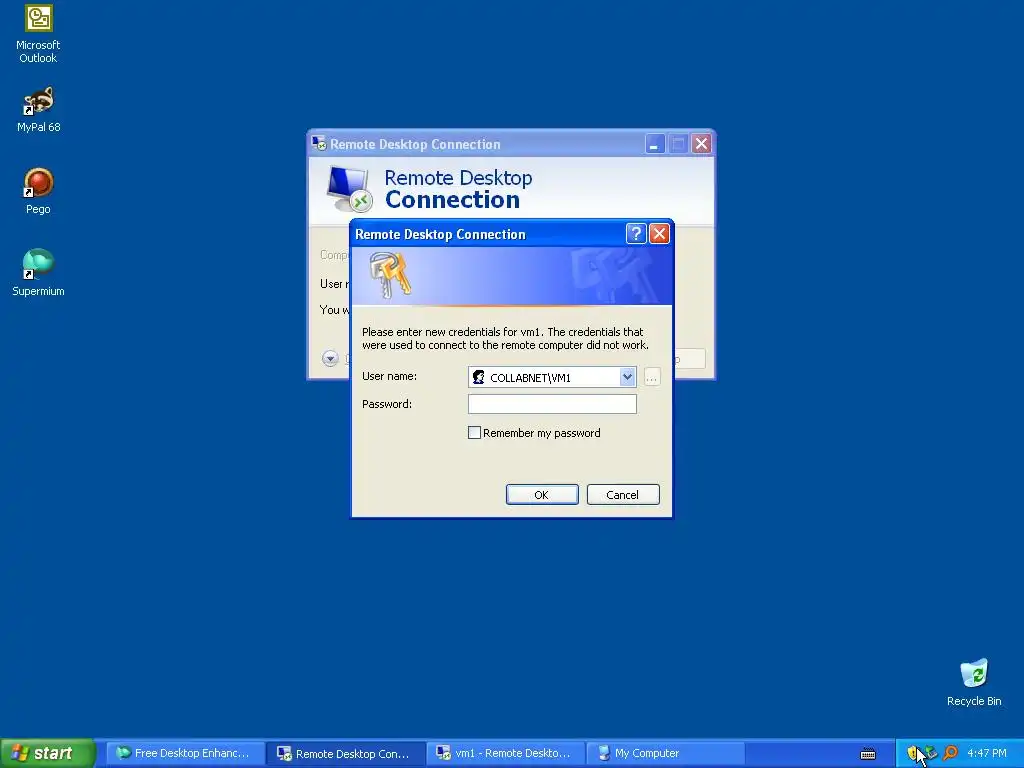Screen dimensions: 1024x768
Task: Click the browse ellipsis button beside User name
Action: point(652,377)
